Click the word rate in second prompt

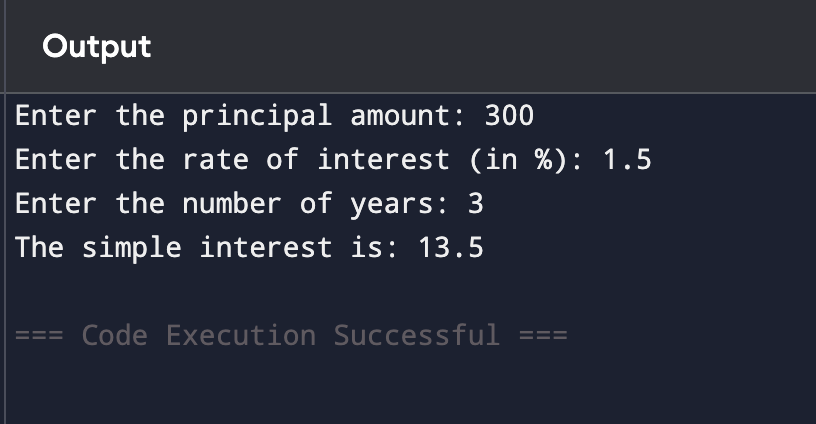pos(215,159)
